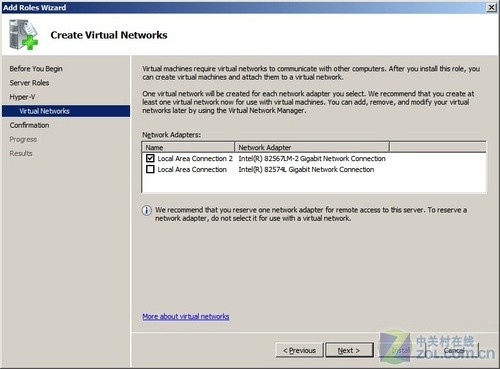The width and height of the screenshot is (500, 369).
Task: Sort adapters by the Name column header
Action: click(x=188, y=147)
